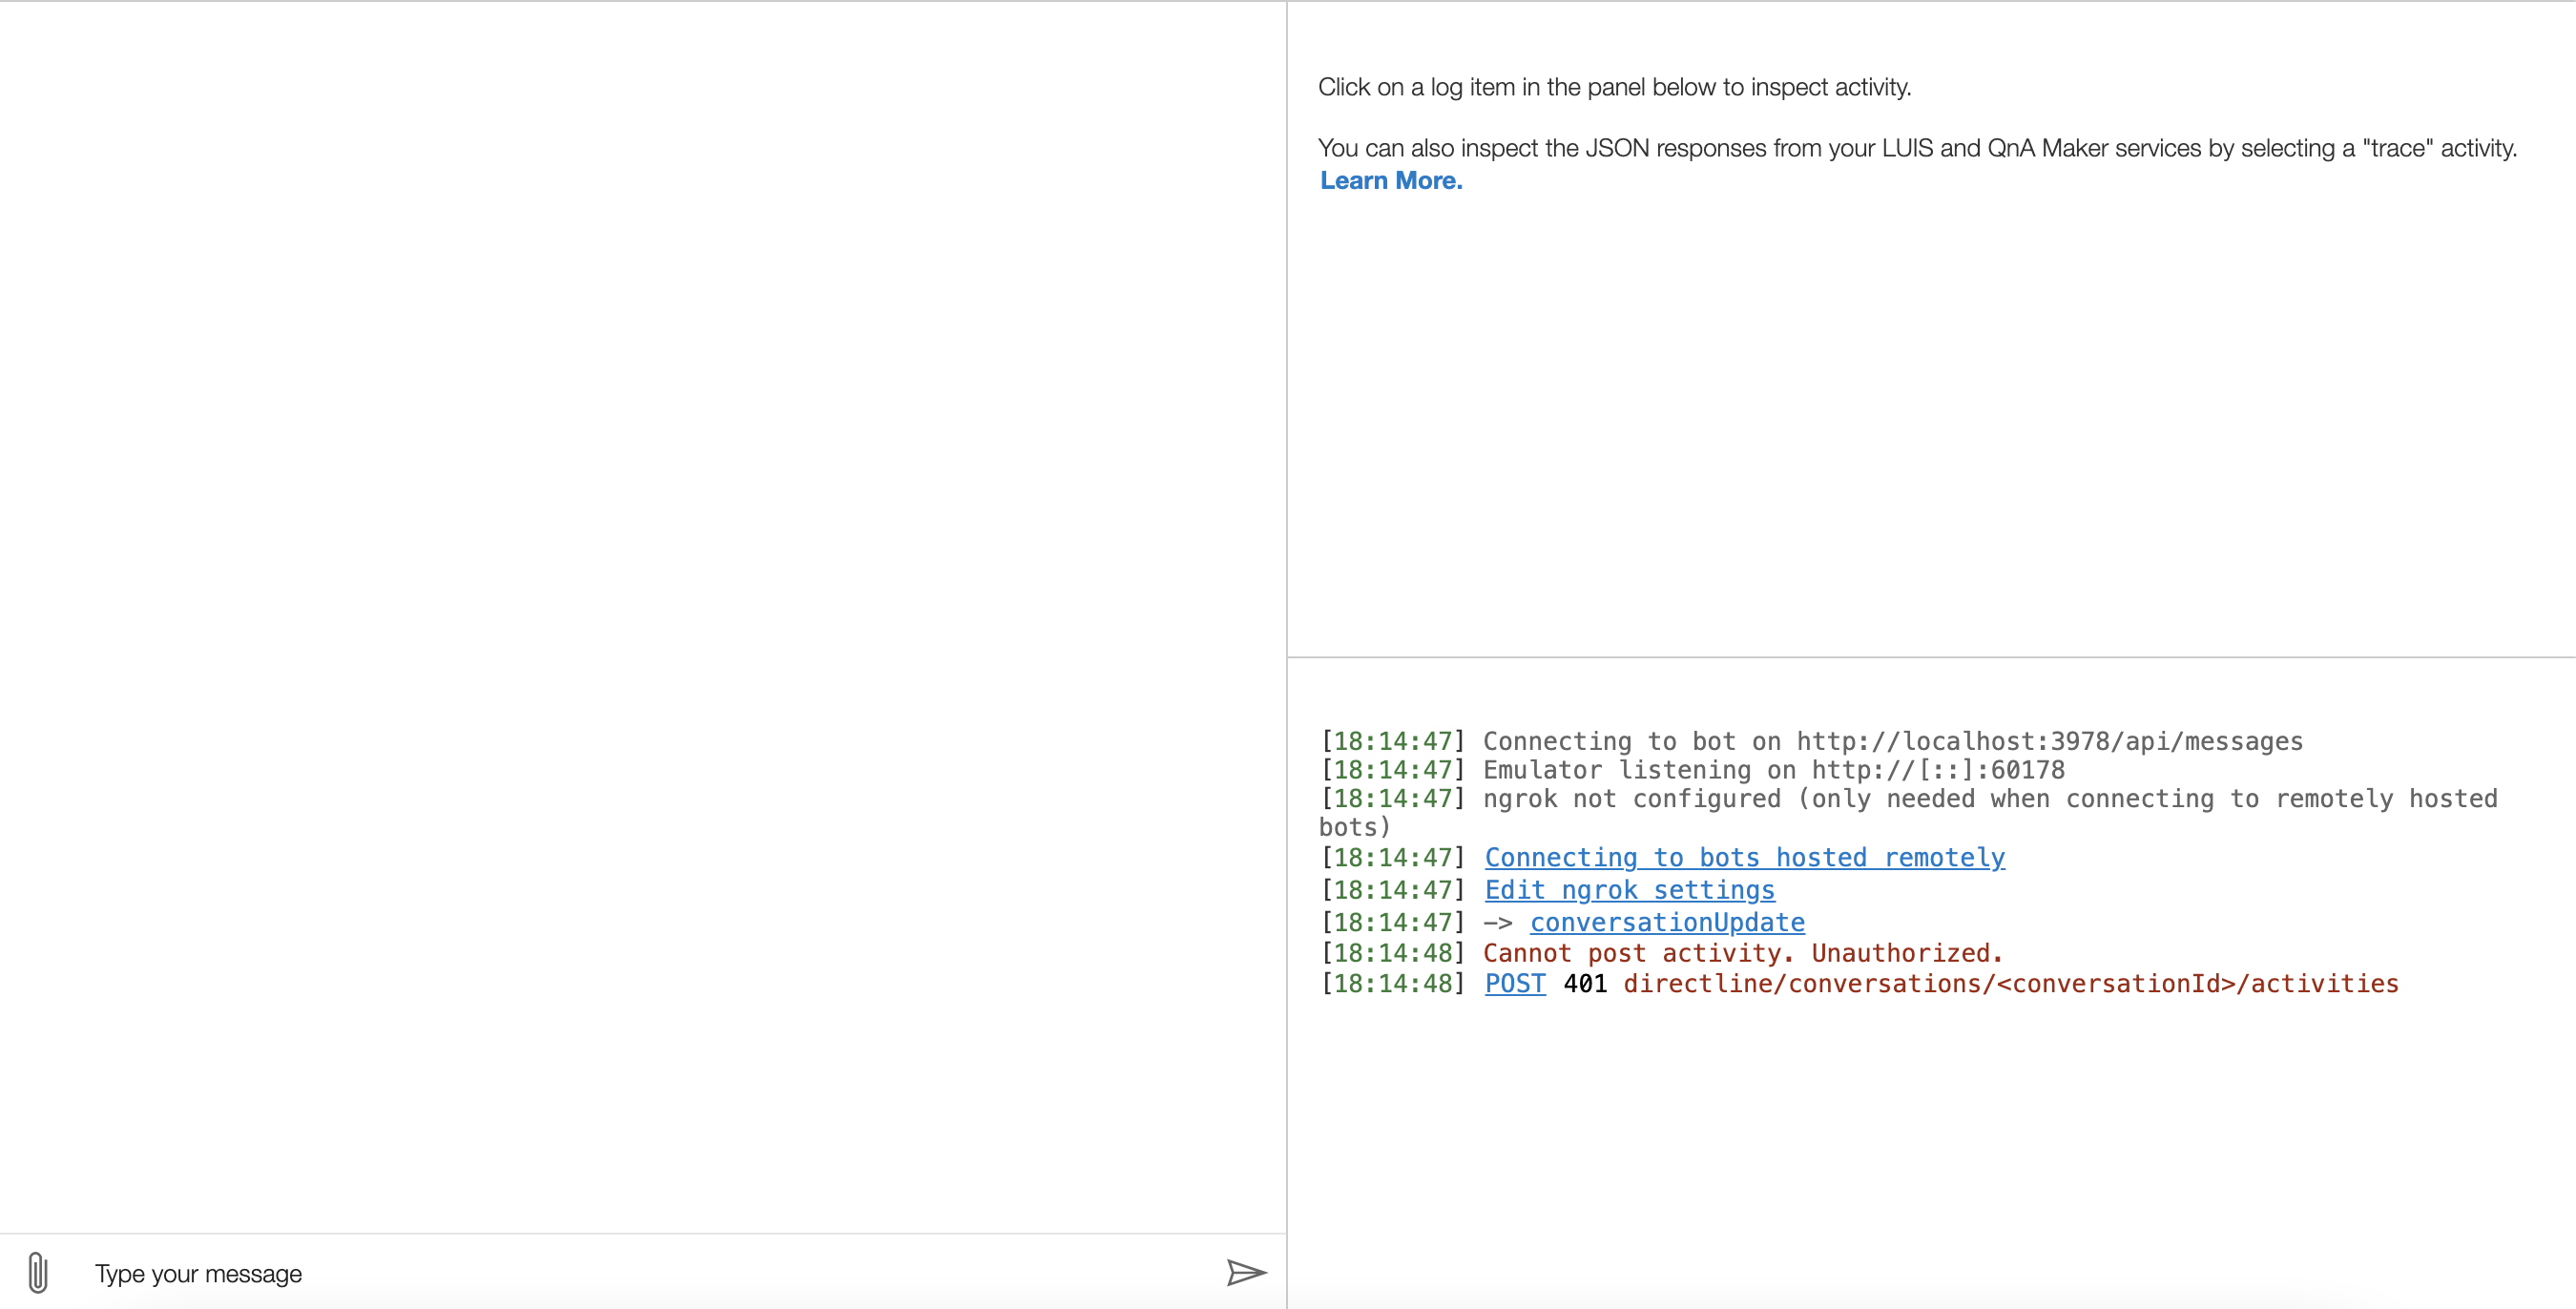
Task: Click the paperclip attachment icon
Action: click(38, 1273)
